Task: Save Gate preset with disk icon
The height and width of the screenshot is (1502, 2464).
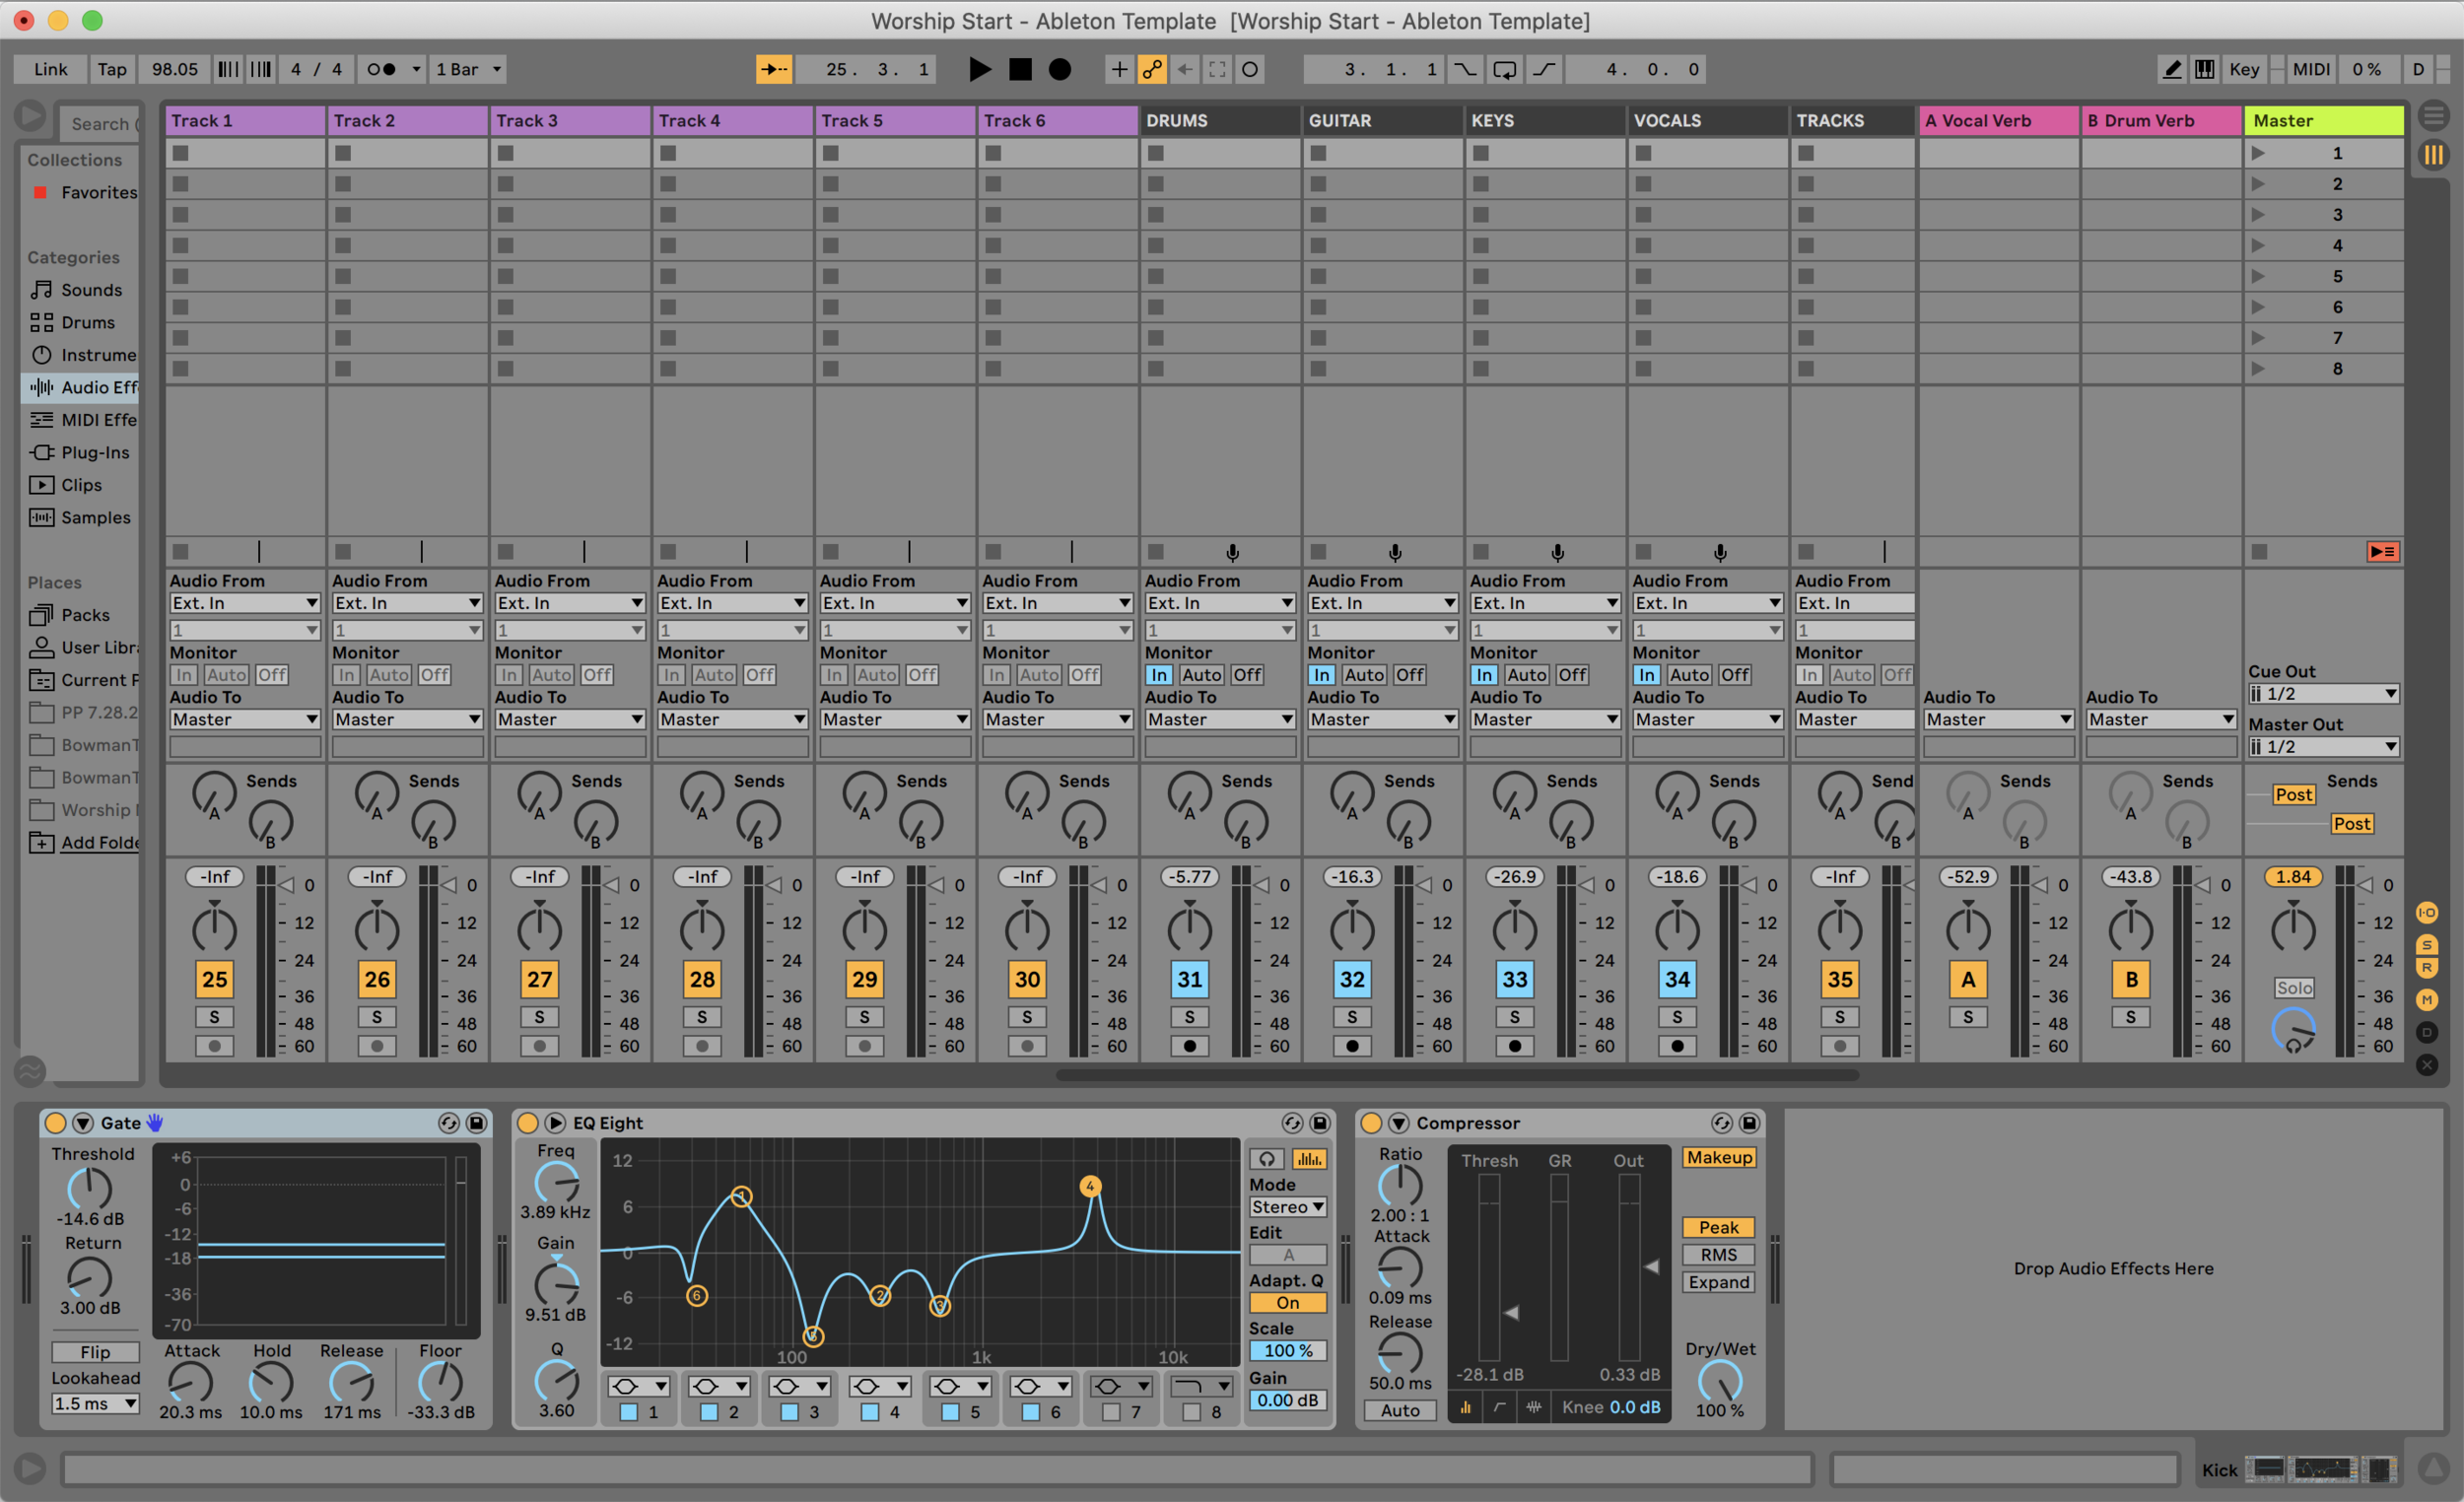Action: (x=477, y=1123)
